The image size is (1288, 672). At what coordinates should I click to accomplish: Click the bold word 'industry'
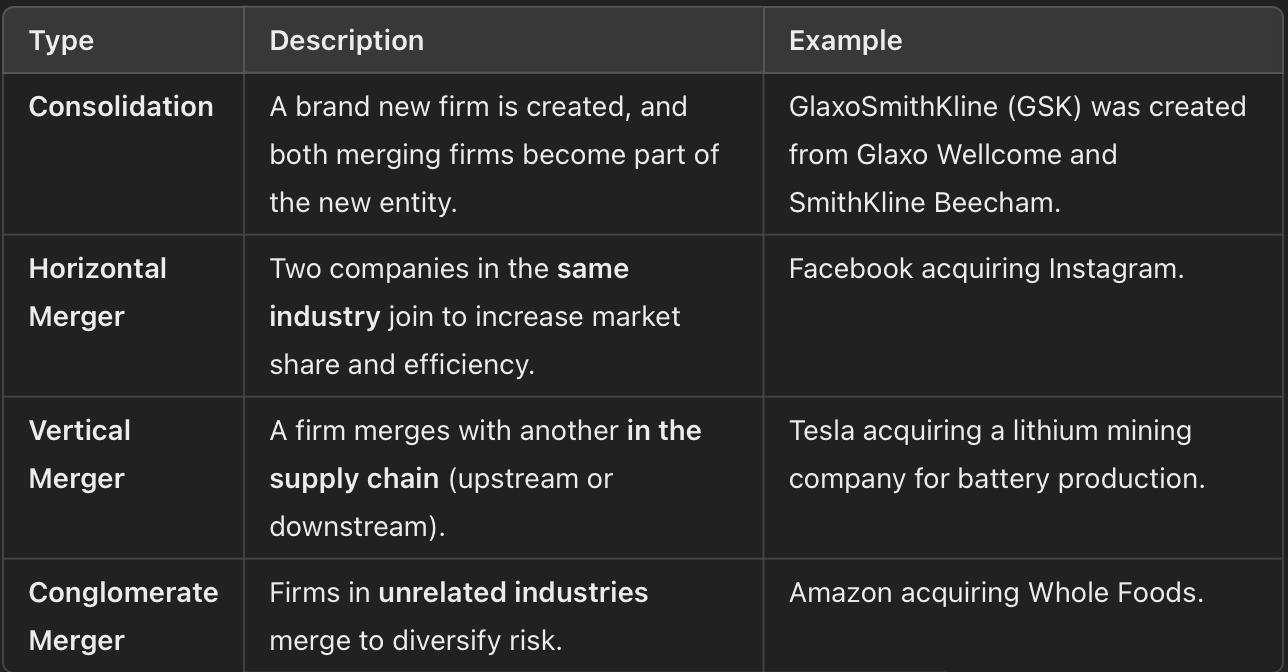pyautogui.click(x=324, y=317)
